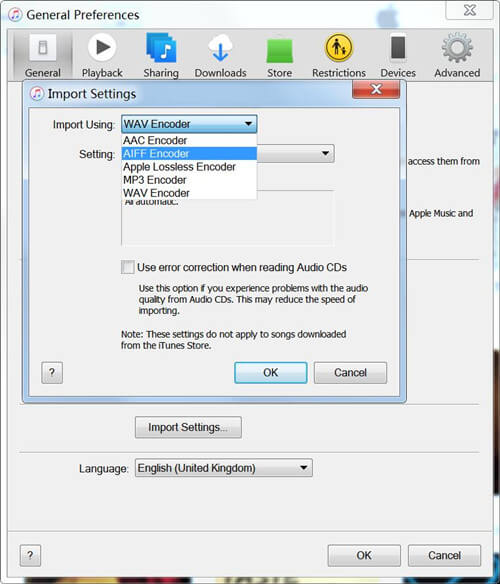Open the Downloads preferences tab
This screenshot has width=500, height=584.
click(x=220, y=56)
